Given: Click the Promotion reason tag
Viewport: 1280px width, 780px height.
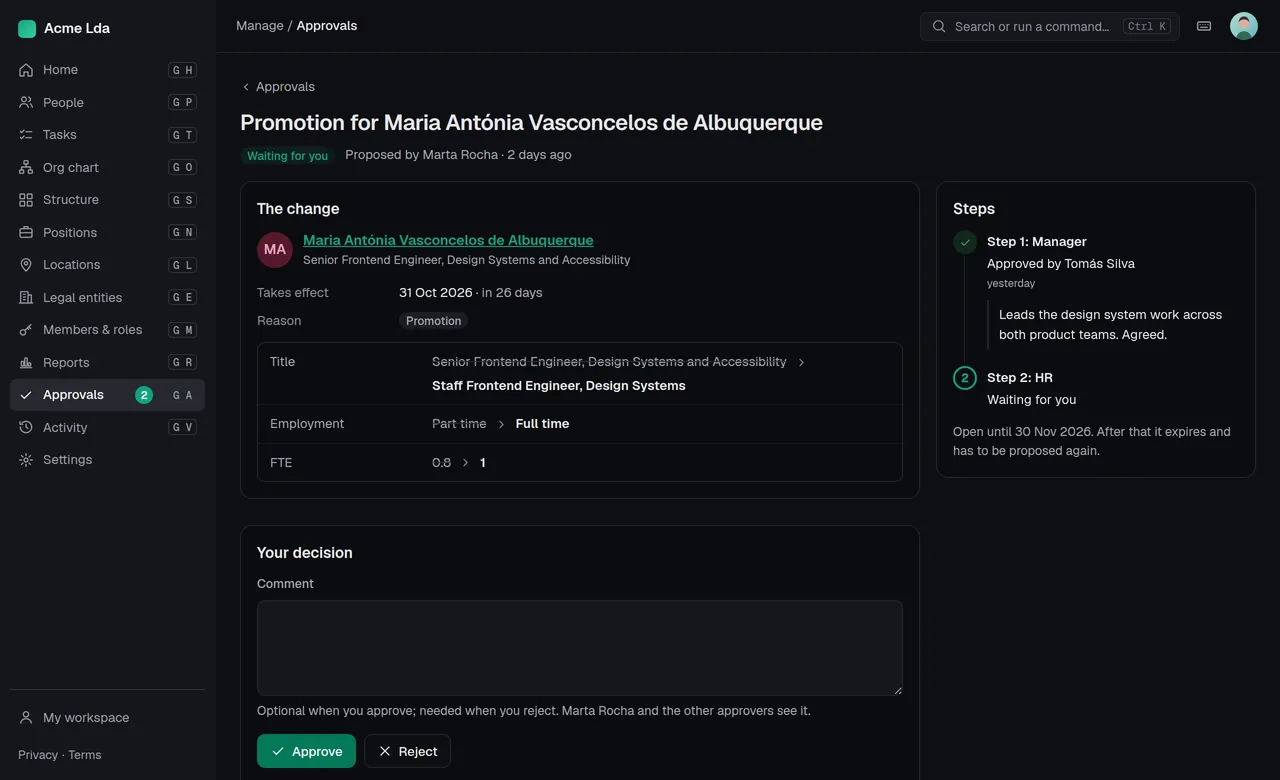Looking at the screenshot, I should pyautogui.click(x=433, y=321).
